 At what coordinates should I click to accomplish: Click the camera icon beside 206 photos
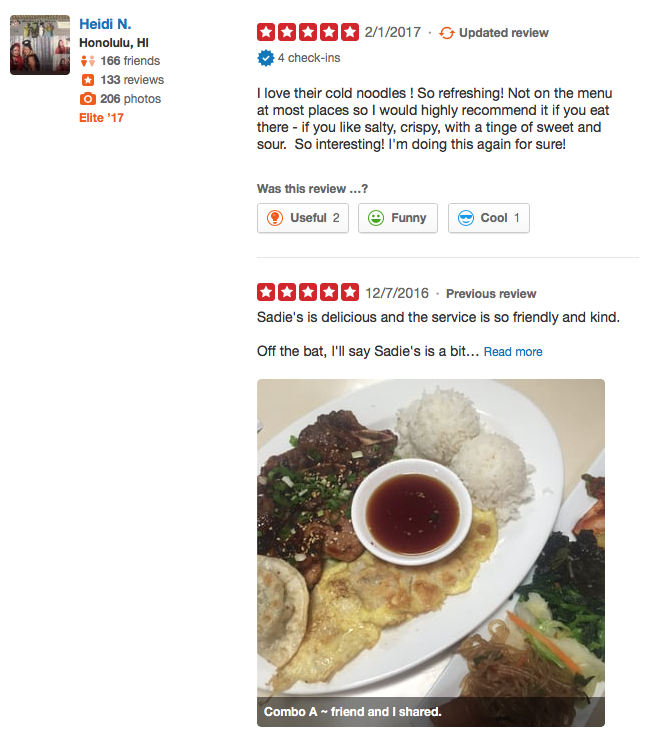pyautogui.click(x=88, y=99)
